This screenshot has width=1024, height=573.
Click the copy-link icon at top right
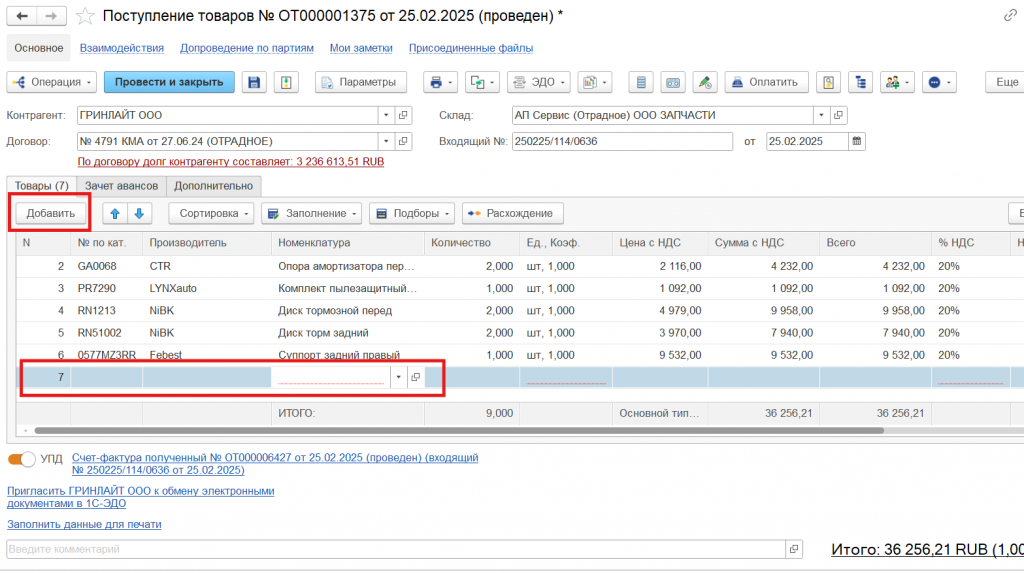1010,16
